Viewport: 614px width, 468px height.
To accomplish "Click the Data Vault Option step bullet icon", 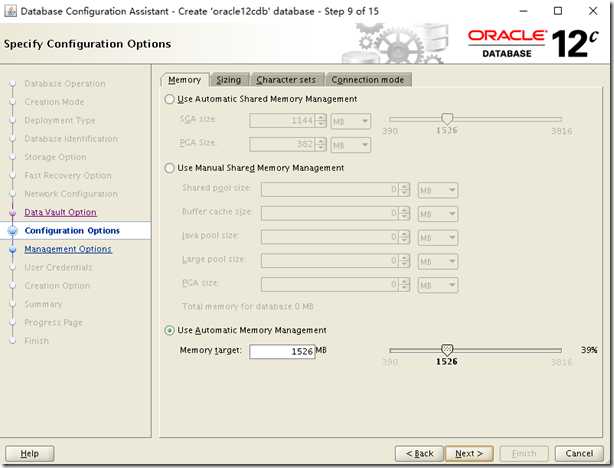I will (x=13, y=212).
